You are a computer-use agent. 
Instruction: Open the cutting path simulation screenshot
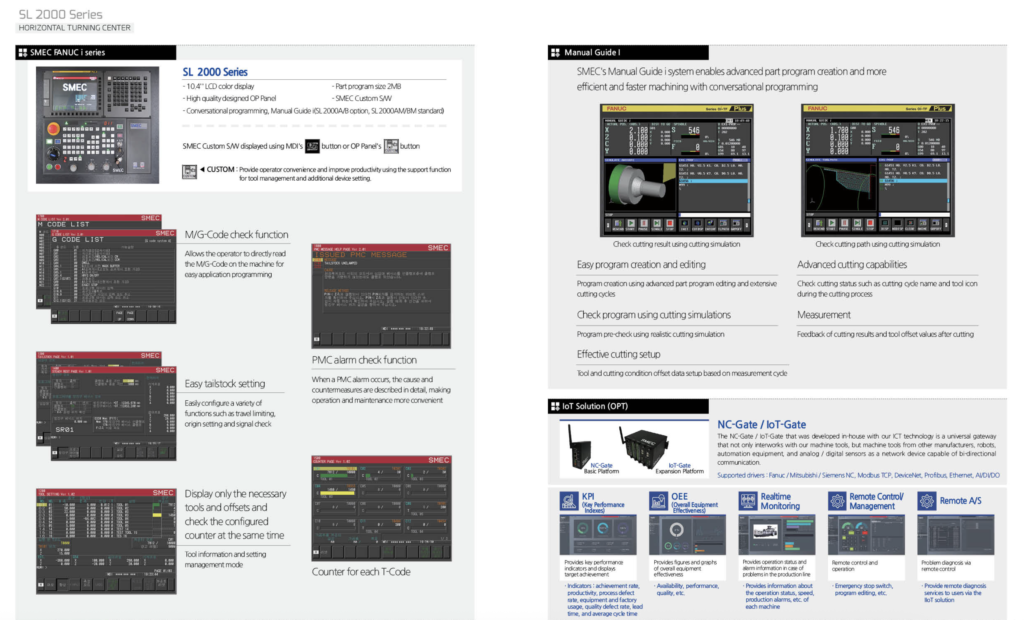coord(878,171)
